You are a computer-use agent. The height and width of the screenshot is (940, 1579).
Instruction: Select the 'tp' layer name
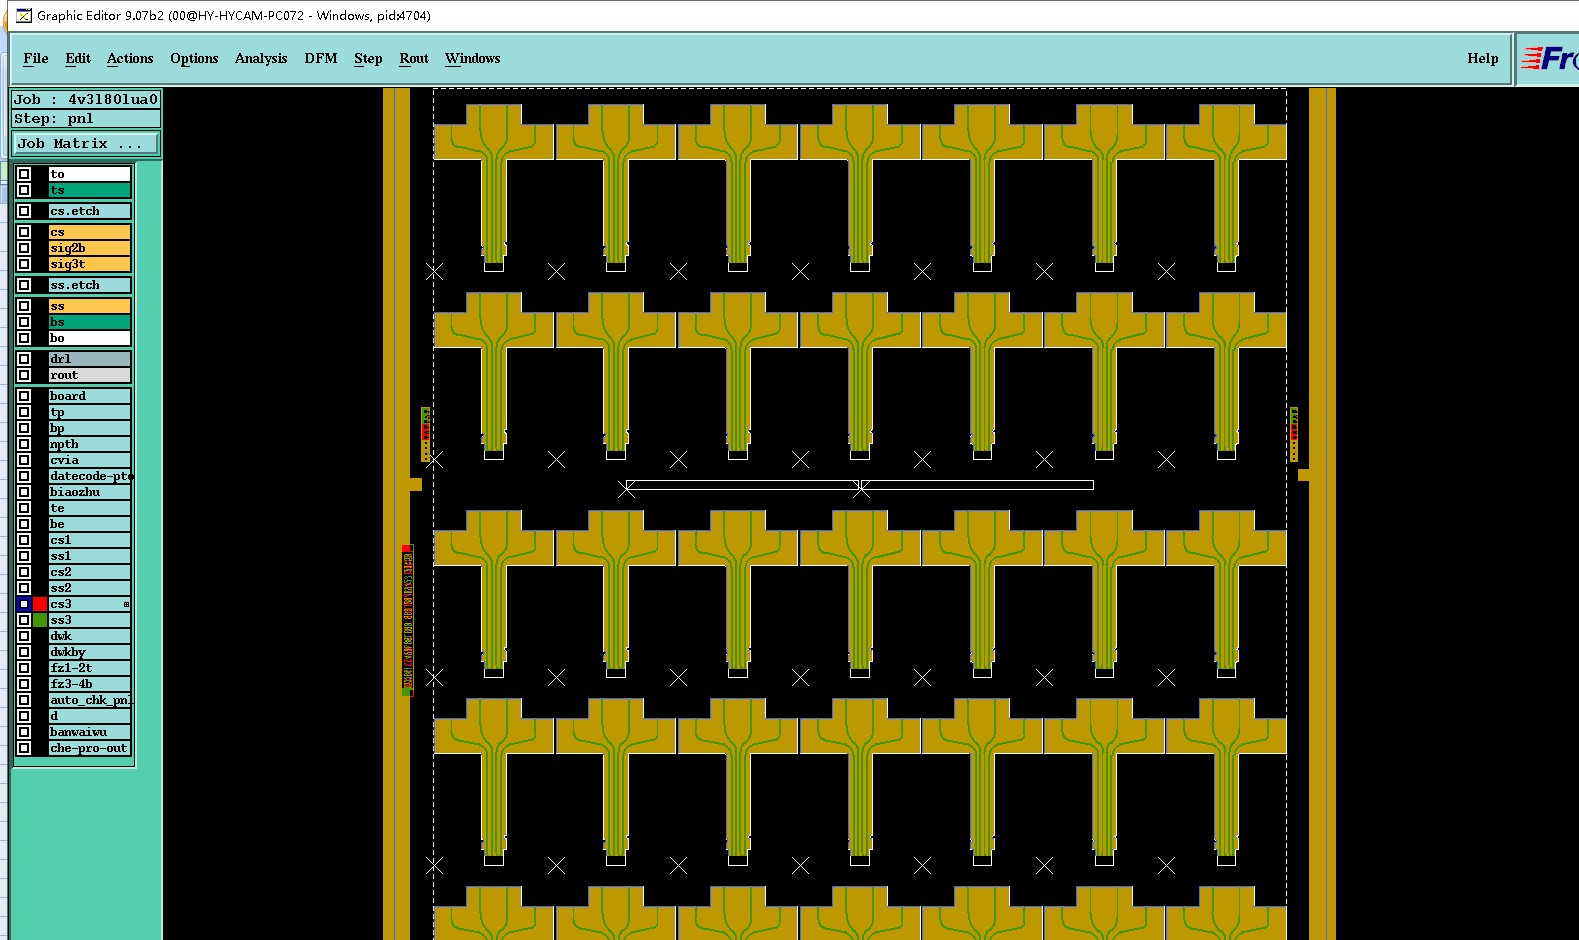click(90, 412)
